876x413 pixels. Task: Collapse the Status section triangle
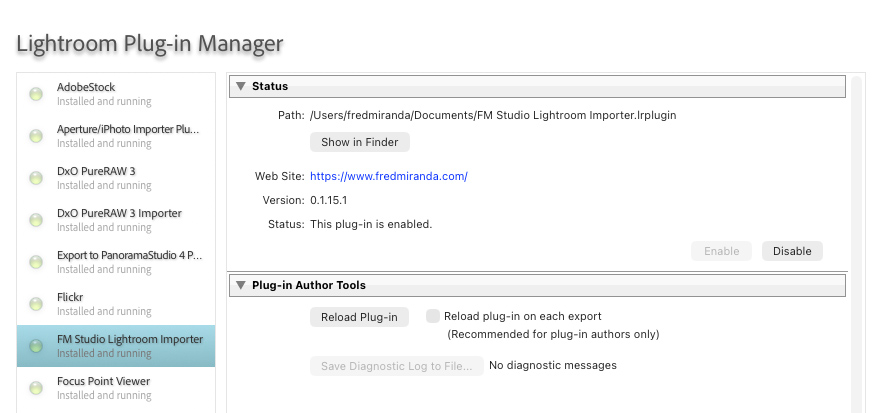pyautogui.click(x=241, y=86)
